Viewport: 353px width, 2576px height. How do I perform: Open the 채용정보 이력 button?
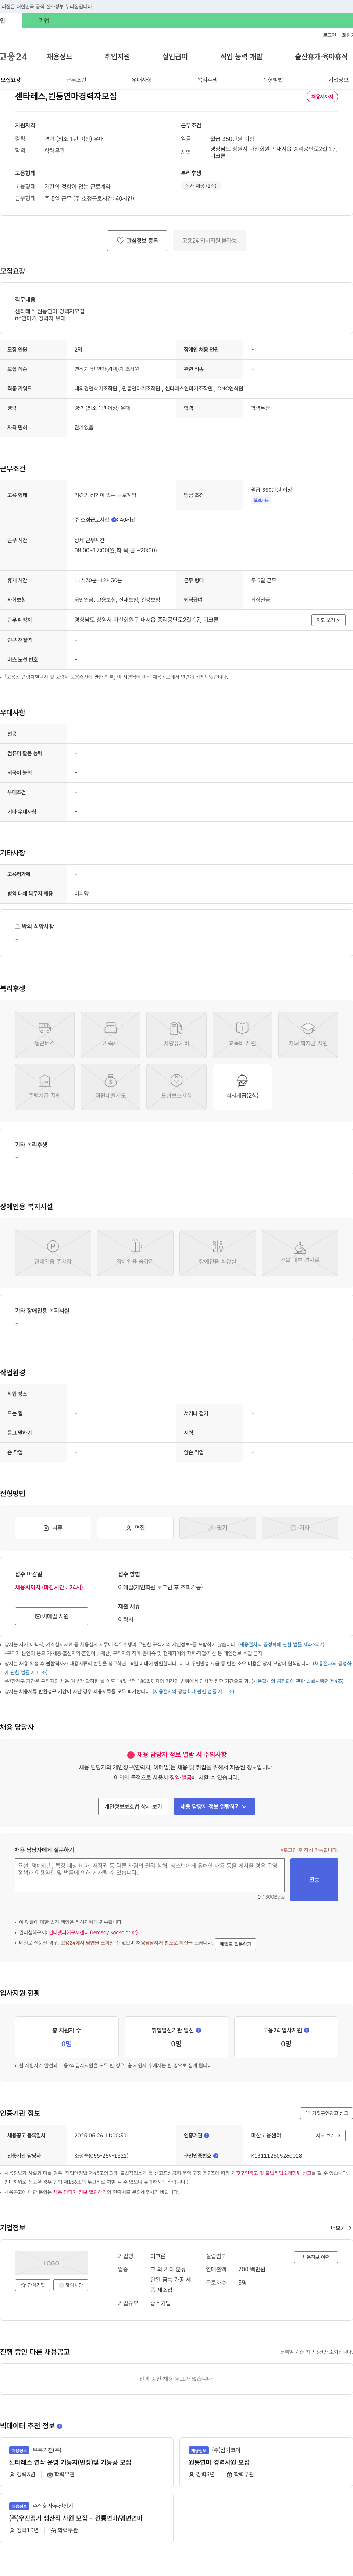(316, 2257)
